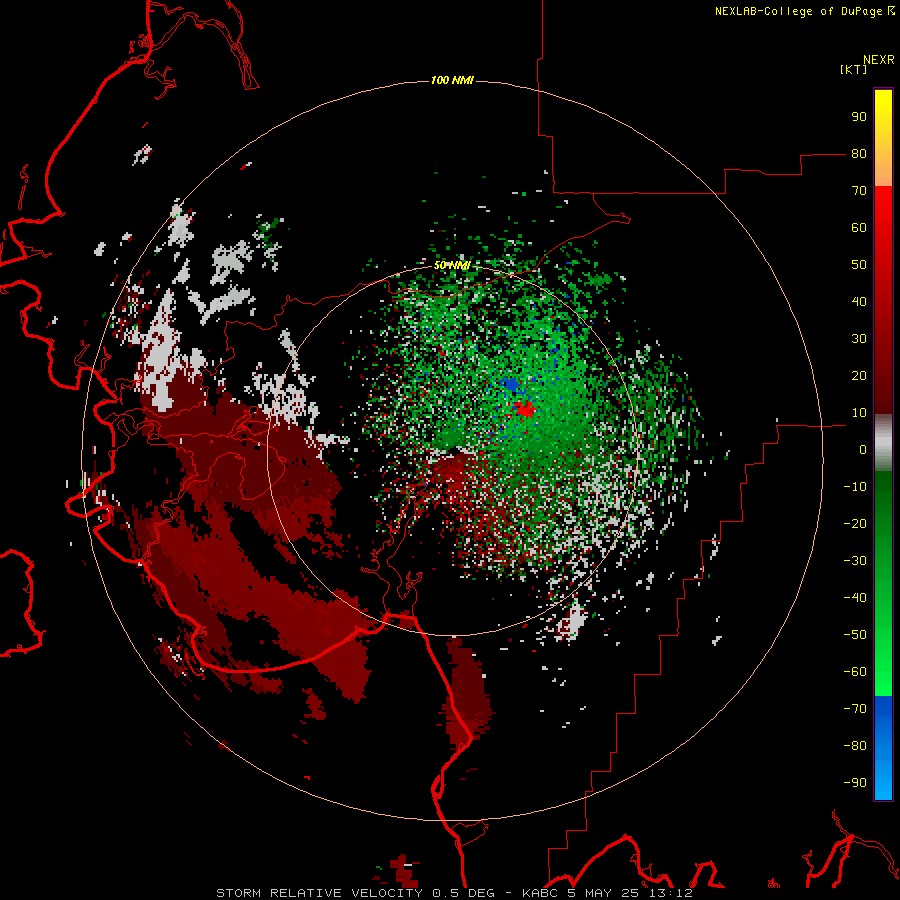Click the "[KT]" units label
900x900 pixels.
[x=854, y=69]
